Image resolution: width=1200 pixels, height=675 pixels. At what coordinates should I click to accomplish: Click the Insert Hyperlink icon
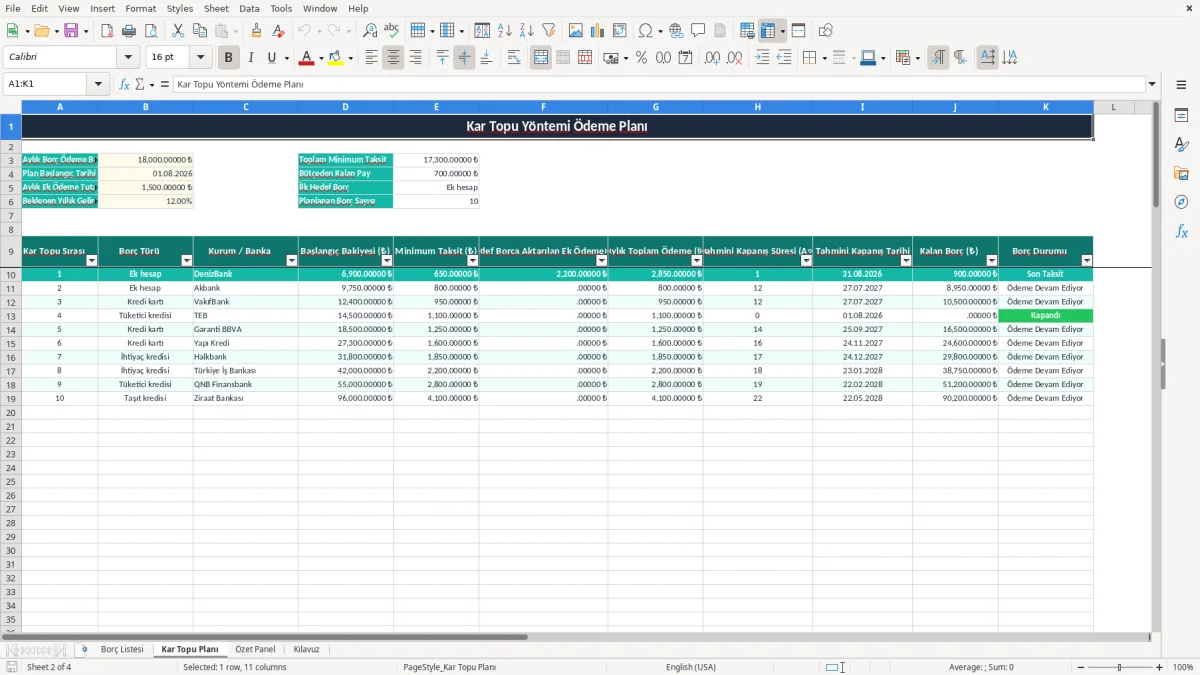click(677, 31)
